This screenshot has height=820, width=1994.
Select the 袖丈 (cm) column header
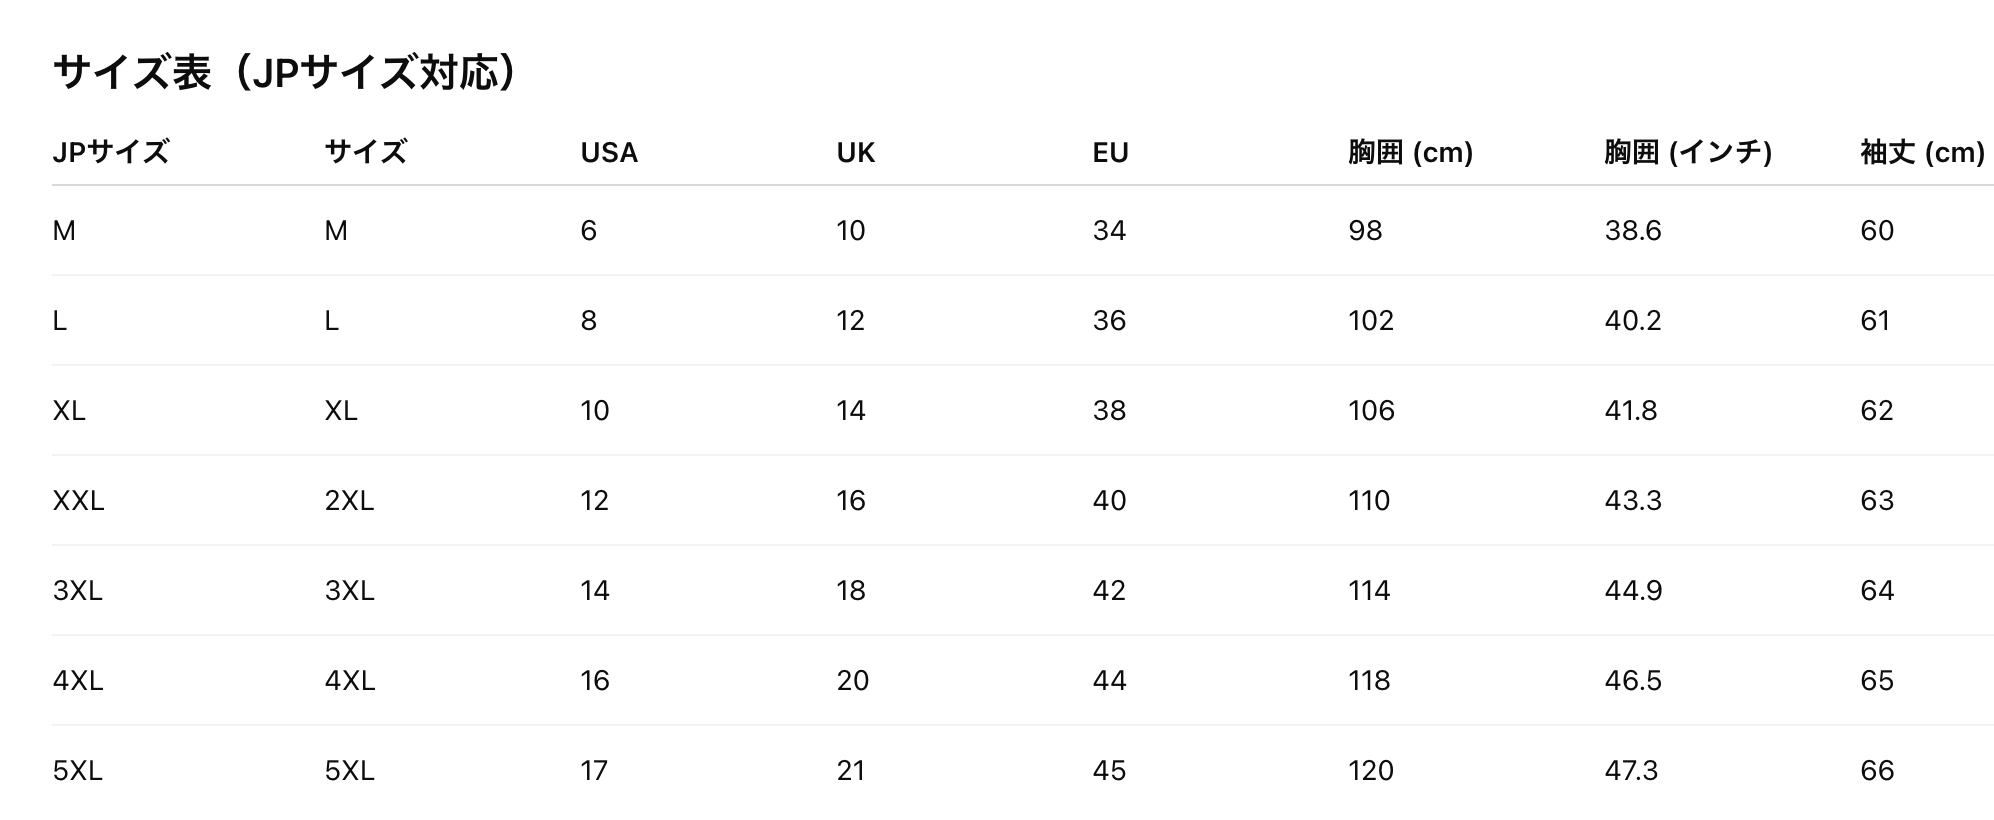pos(1922,152)
